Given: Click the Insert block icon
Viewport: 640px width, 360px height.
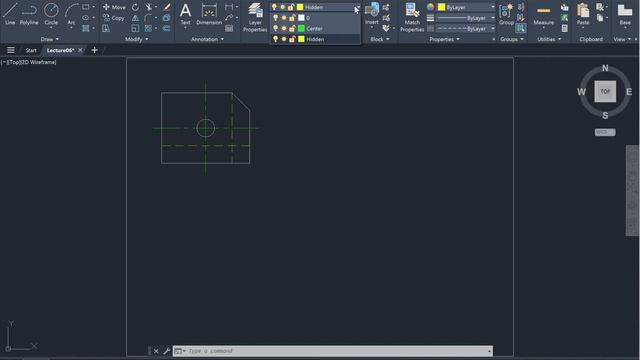Looking at the screenshot, I should (x=372, y=13).
